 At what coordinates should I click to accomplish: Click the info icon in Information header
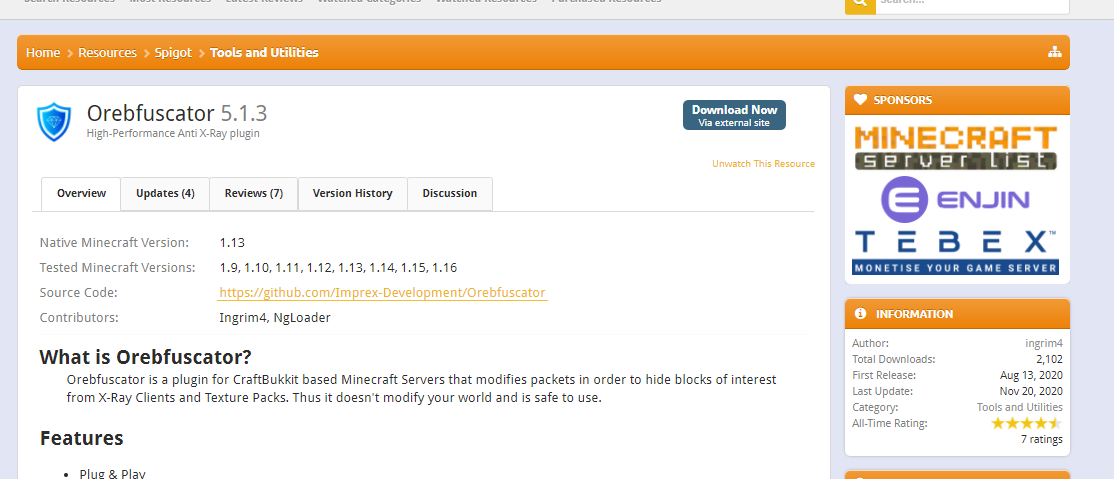[860, 313]
